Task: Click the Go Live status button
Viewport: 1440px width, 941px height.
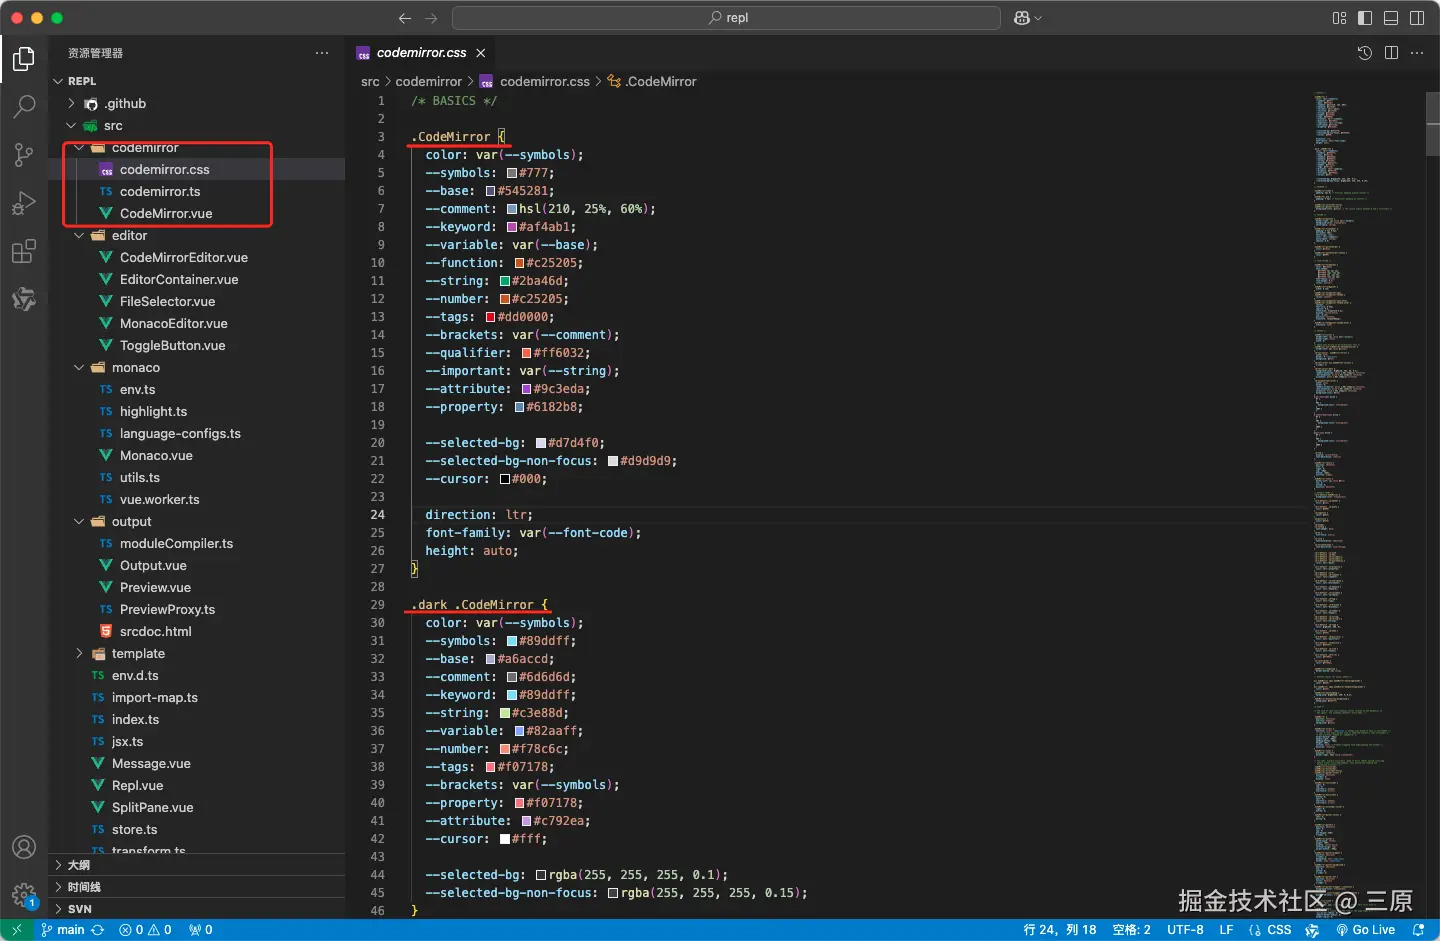Action: (1366, 930)
